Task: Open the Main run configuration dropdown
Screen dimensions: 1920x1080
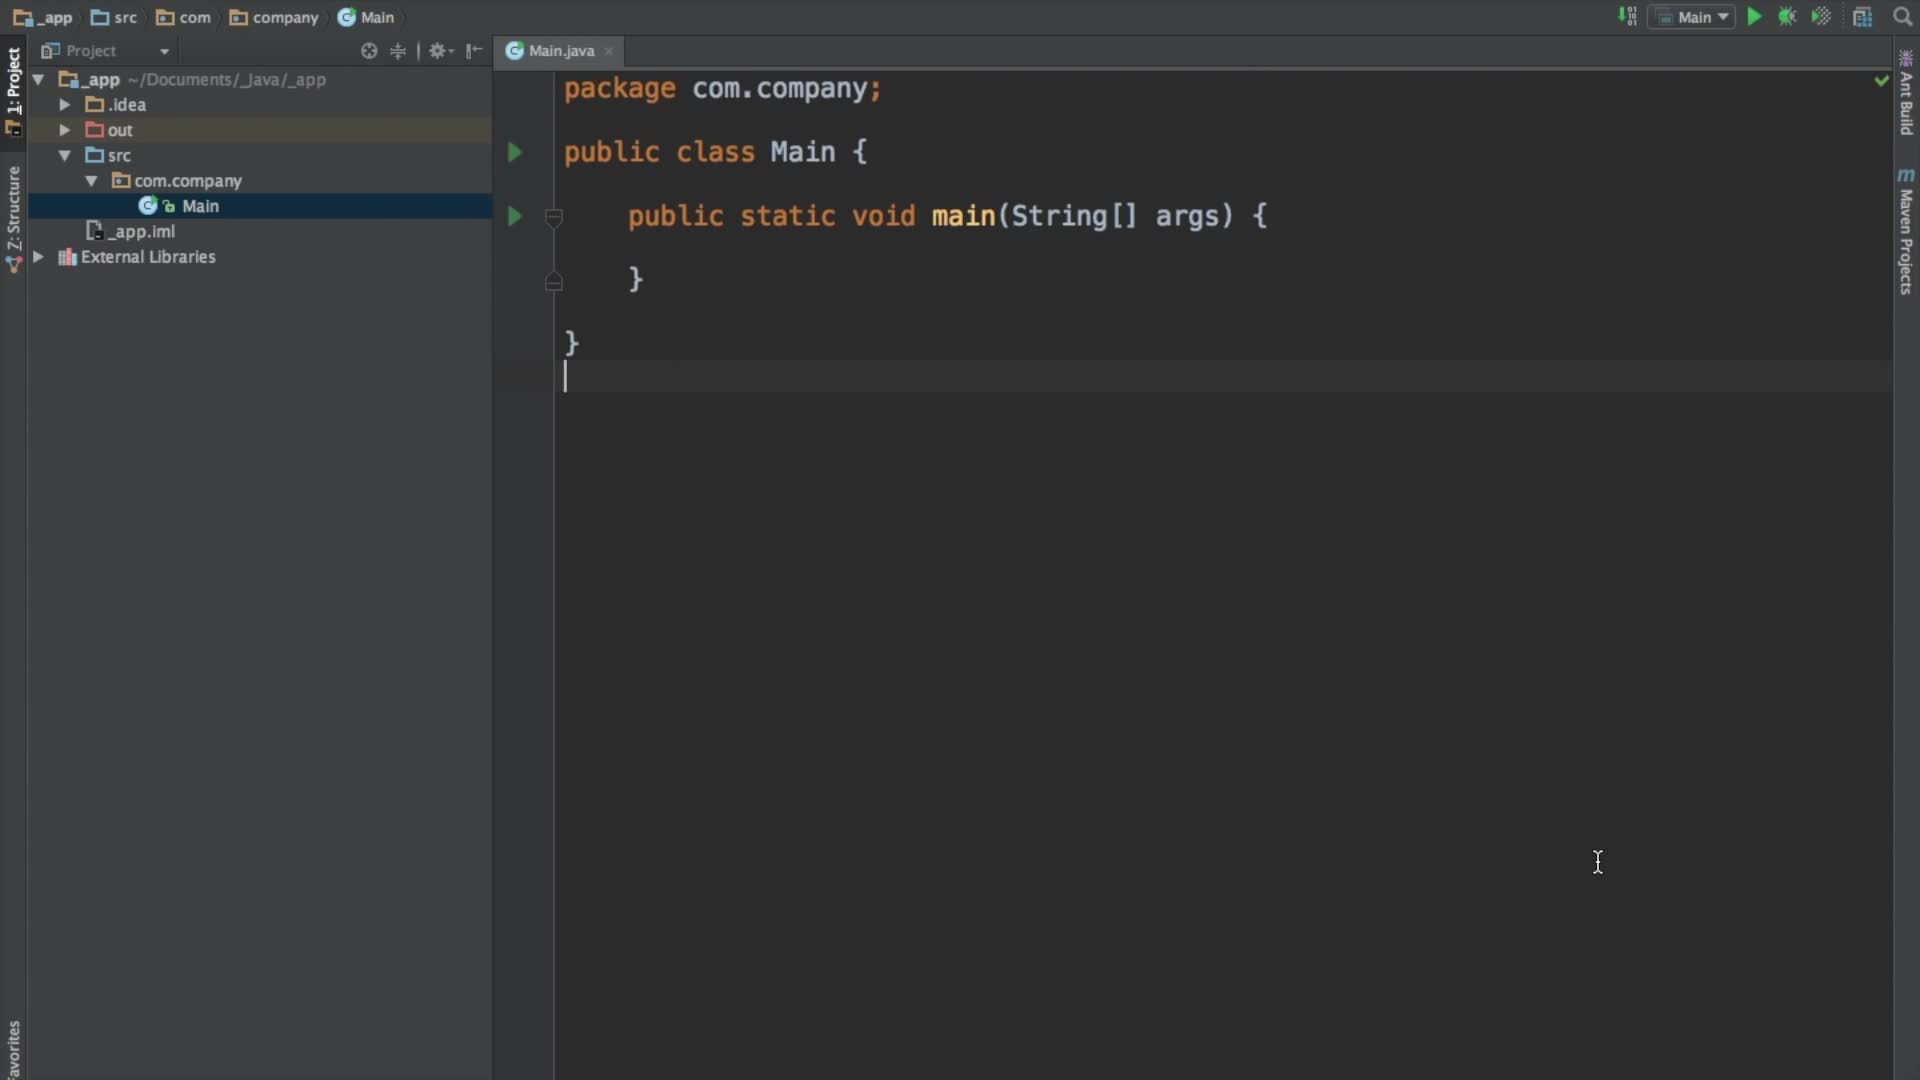Action: click(1692, 17)
